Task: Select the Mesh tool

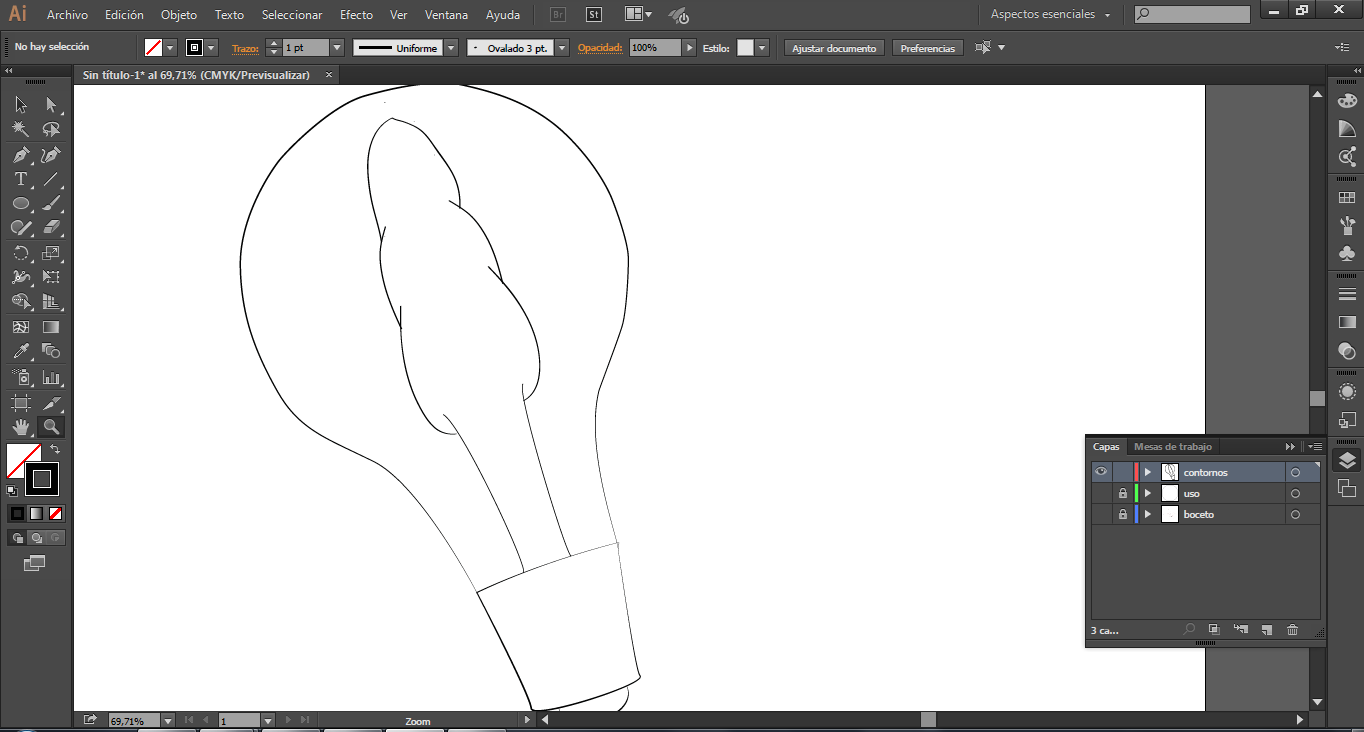Action: [x=21, y=327]
